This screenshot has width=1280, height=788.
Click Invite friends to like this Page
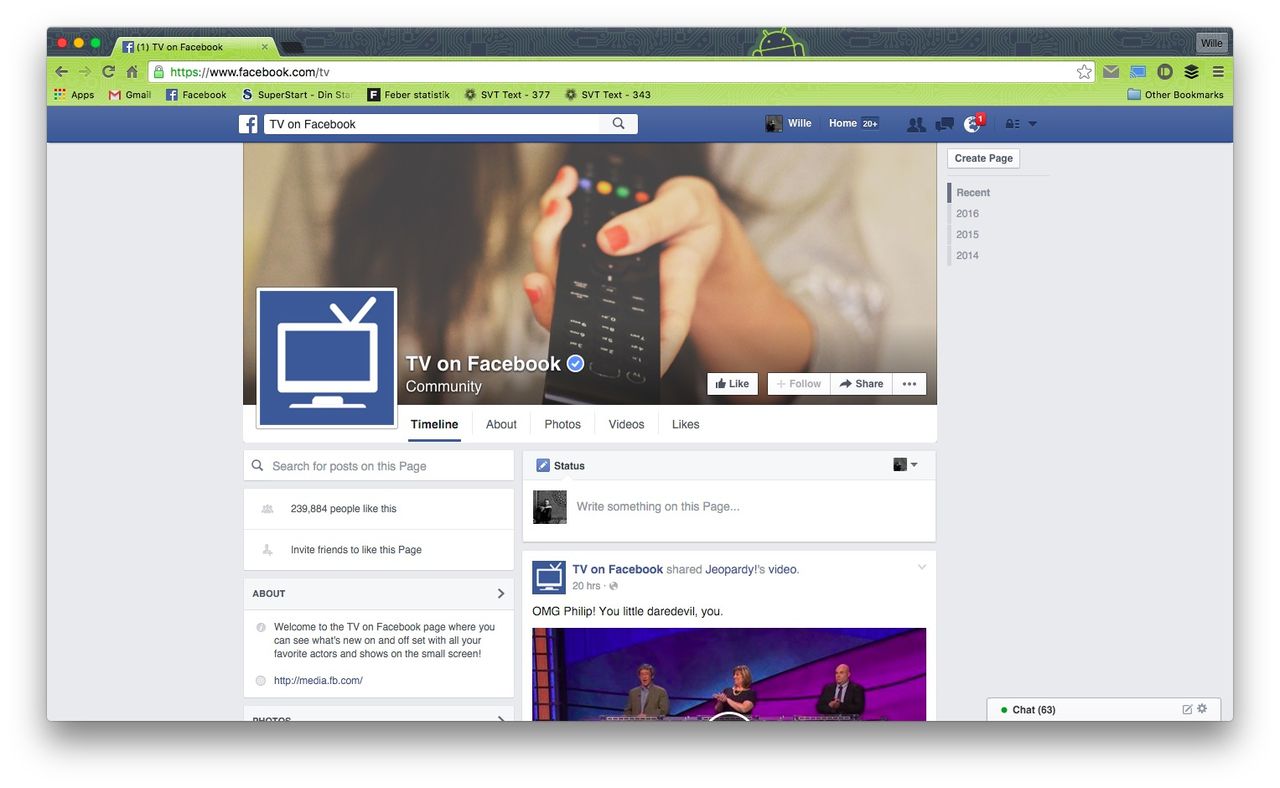point(356,550)
